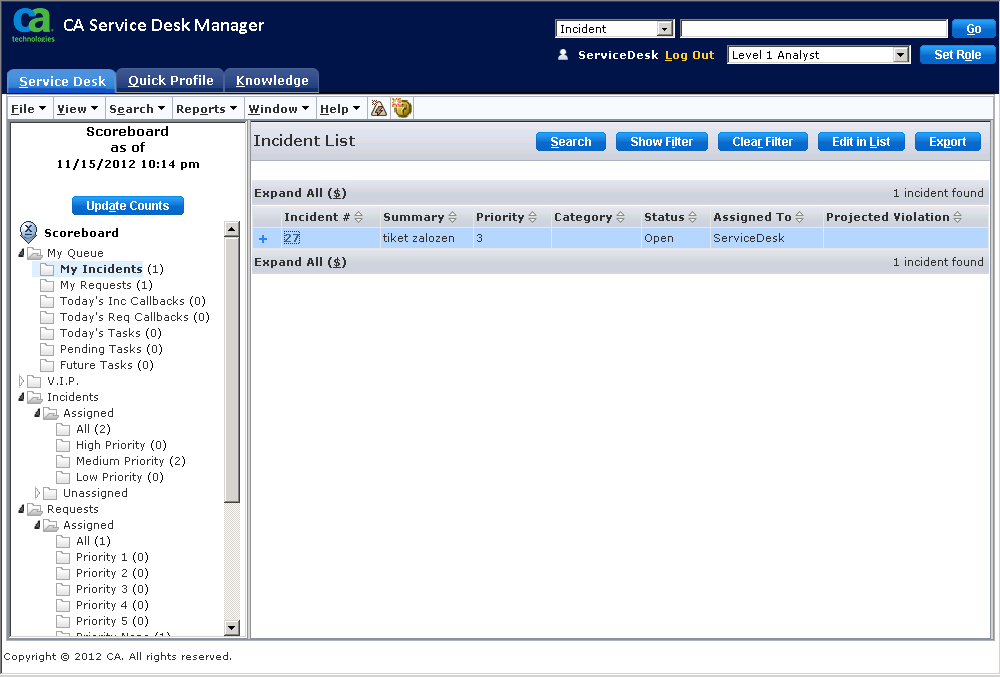Viewport: 1000px width, 677px height.
Task: Open the File menu
Action: [29, 109]
